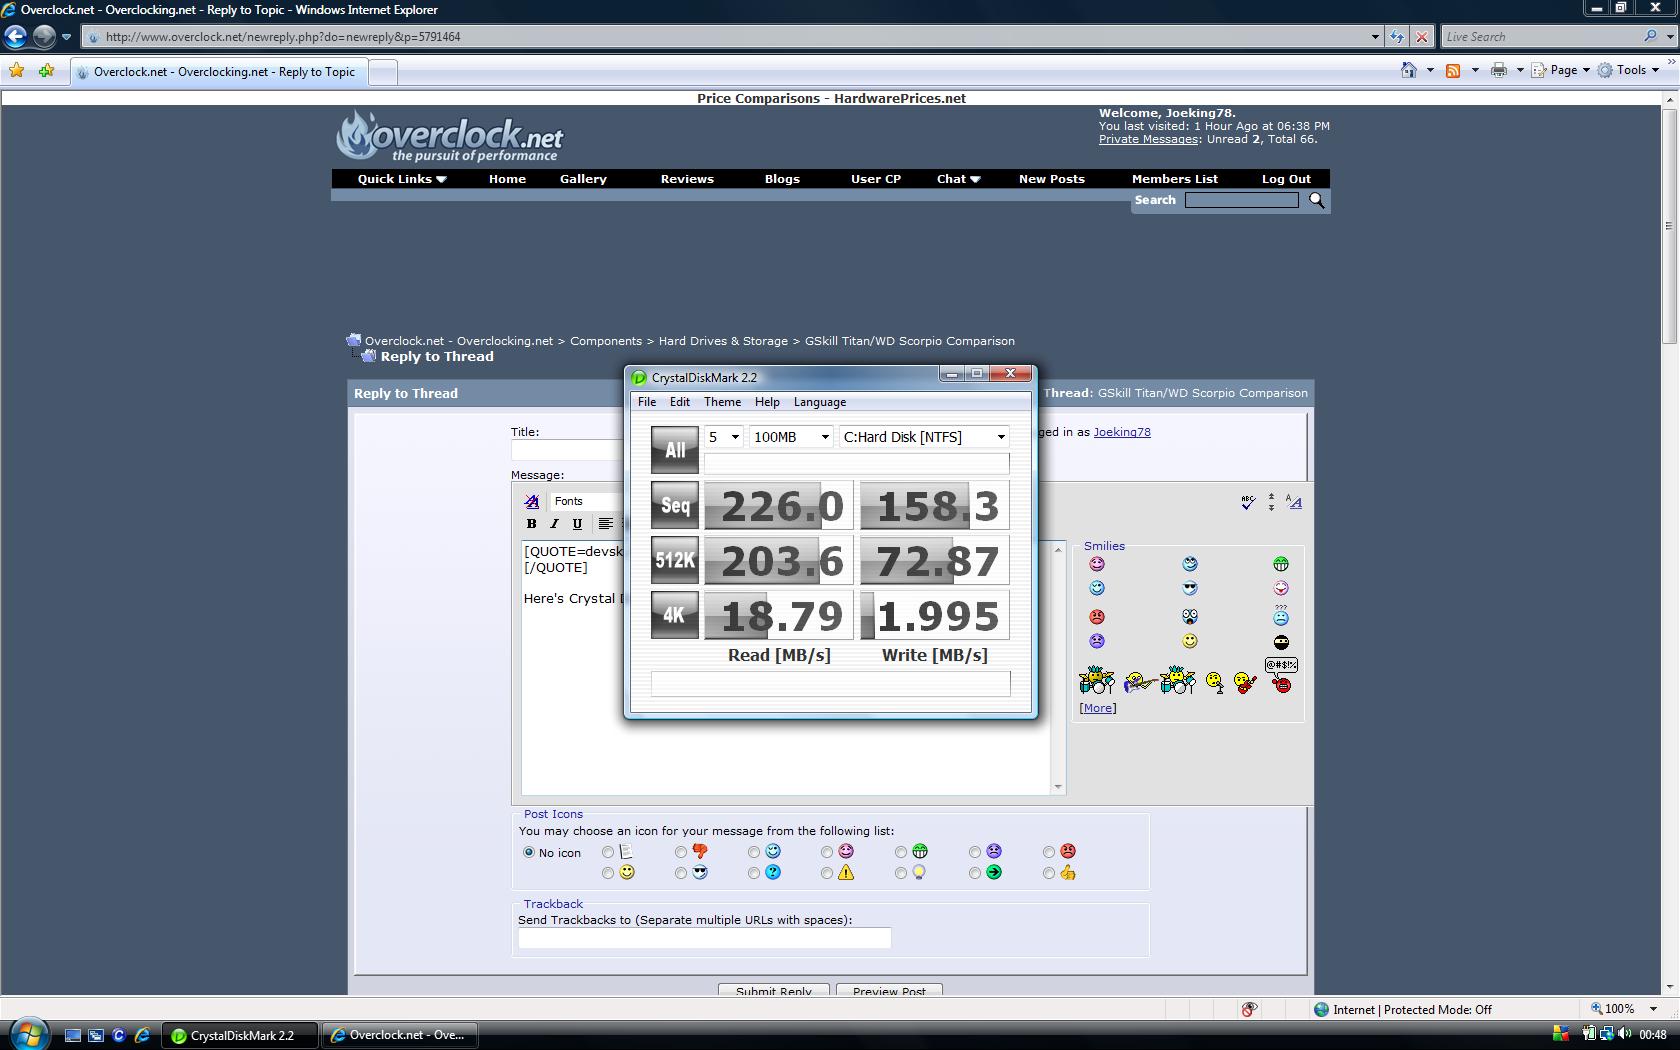Select the question mark post icon radio

pos(754,873)
